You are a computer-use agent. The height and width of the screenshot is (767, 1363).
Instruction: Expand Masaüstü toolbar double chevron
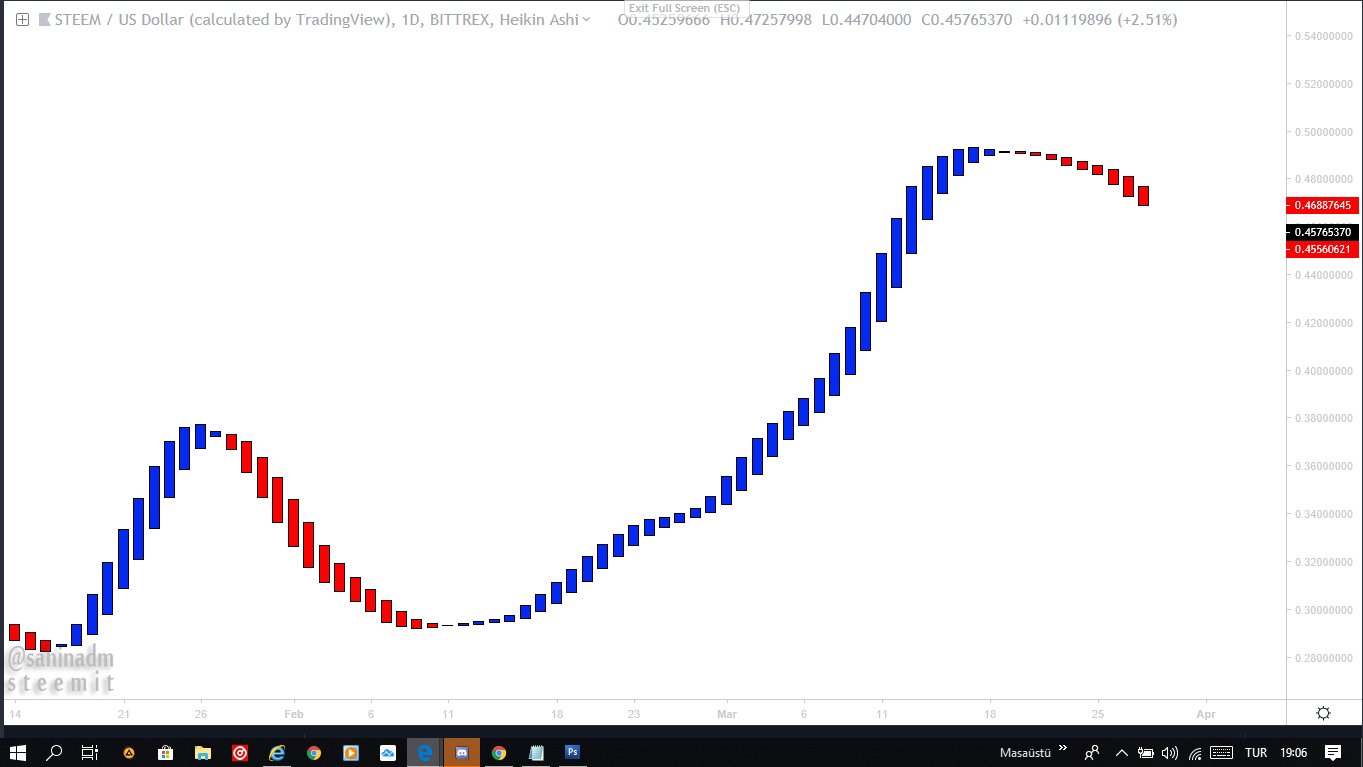coord(1062,747)
